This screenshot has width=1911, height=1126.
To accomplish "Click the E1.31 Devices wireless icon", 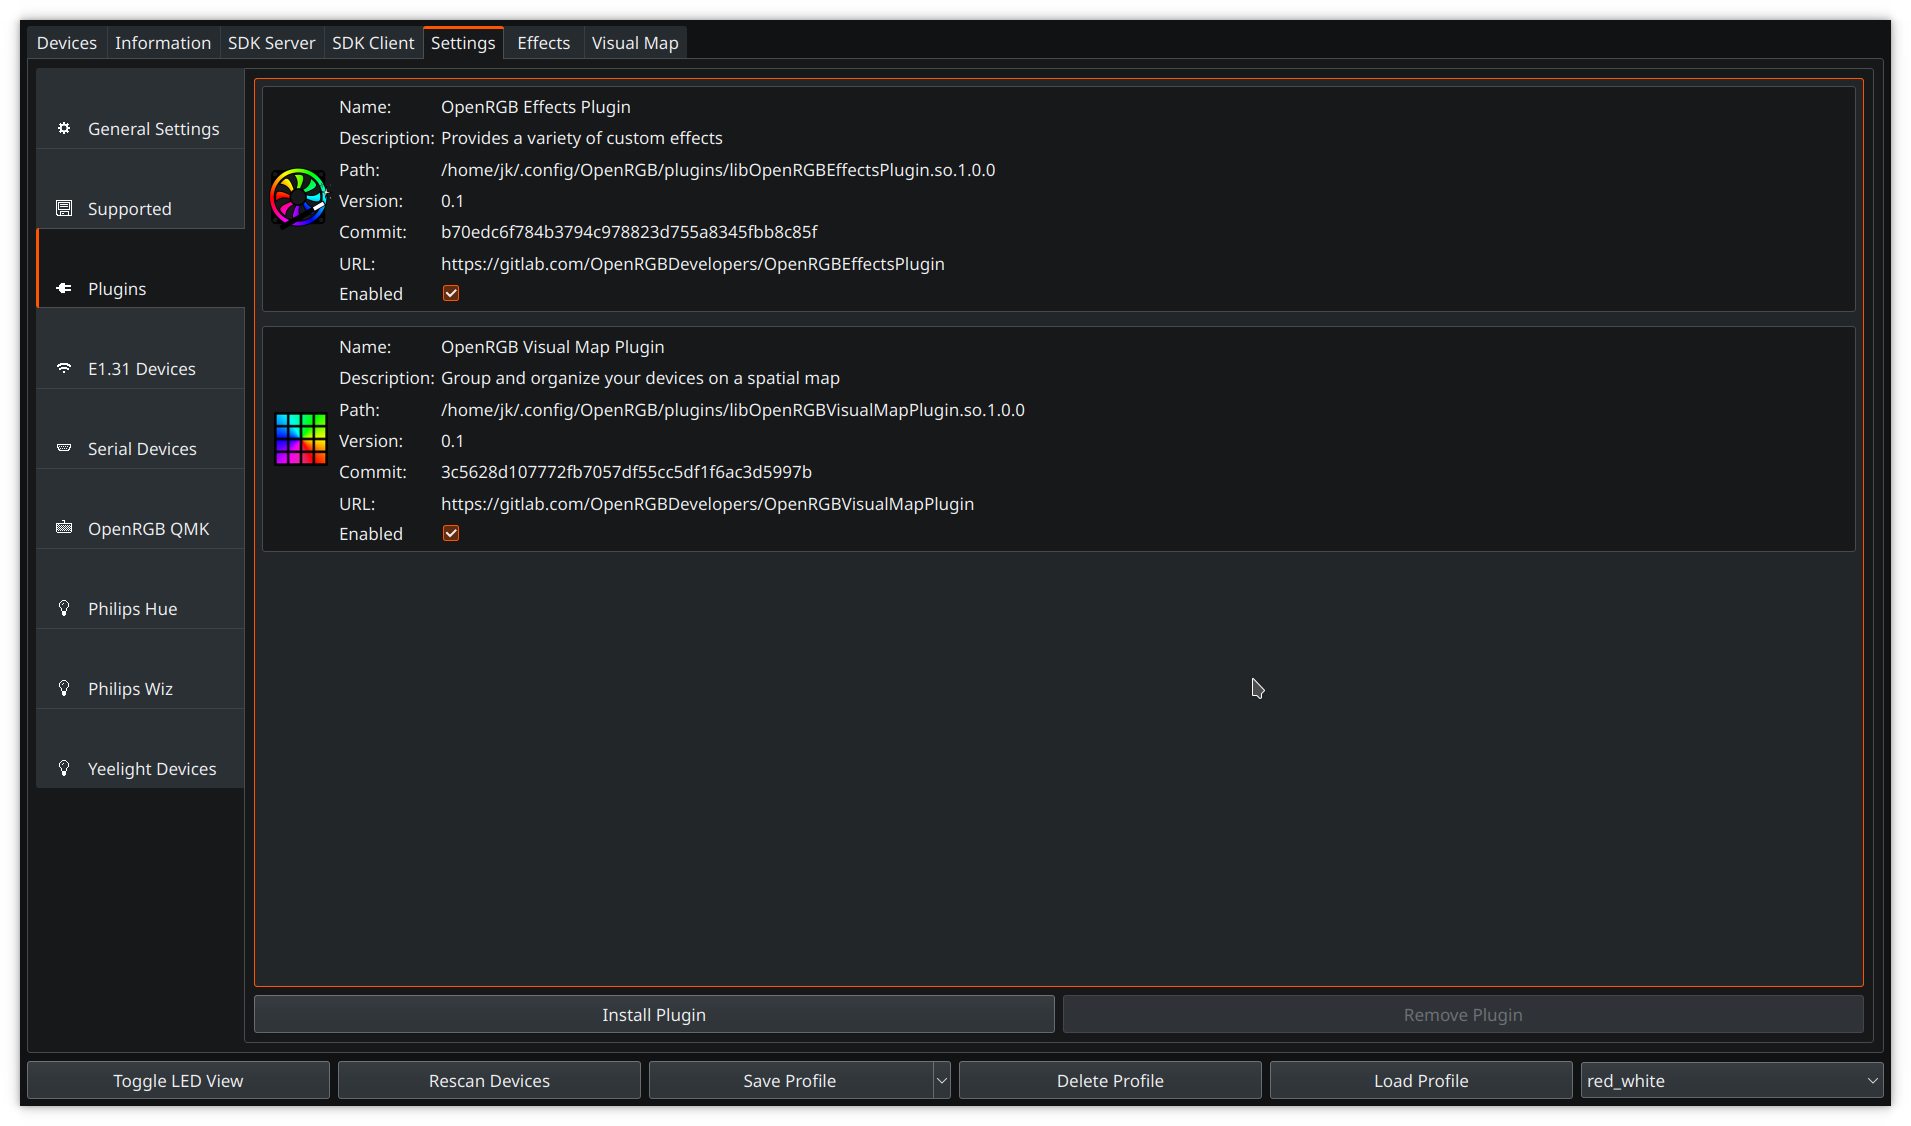I will [64, 368].
